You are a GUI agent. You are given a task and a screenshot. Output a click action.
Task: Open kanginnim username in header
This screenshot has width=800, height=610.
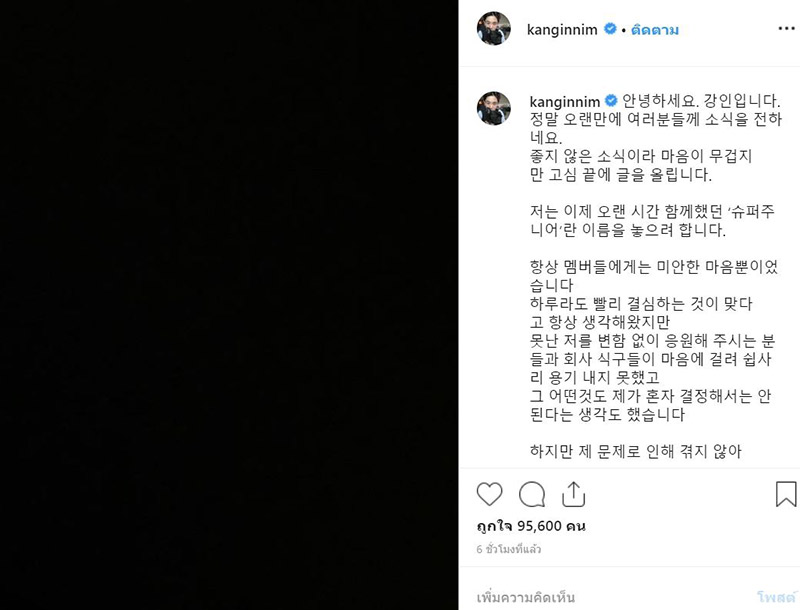point(562,30)
